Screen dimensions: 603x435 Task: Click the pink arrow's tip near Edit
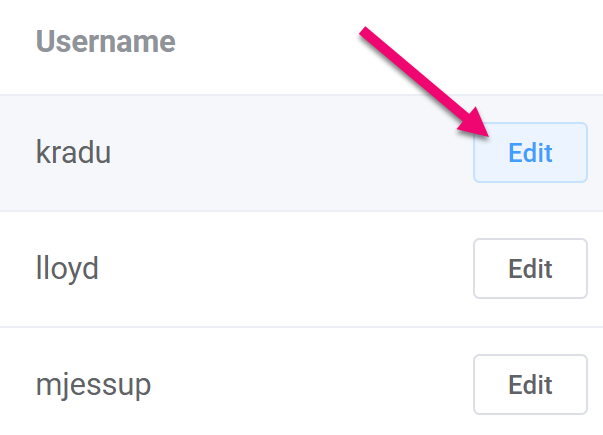tap(485, 133)
